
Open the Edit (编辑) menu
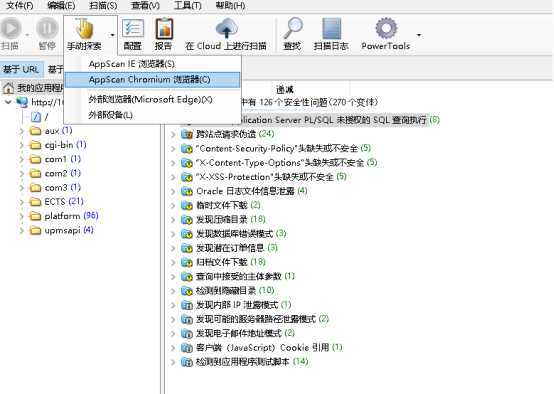point(61,5)
